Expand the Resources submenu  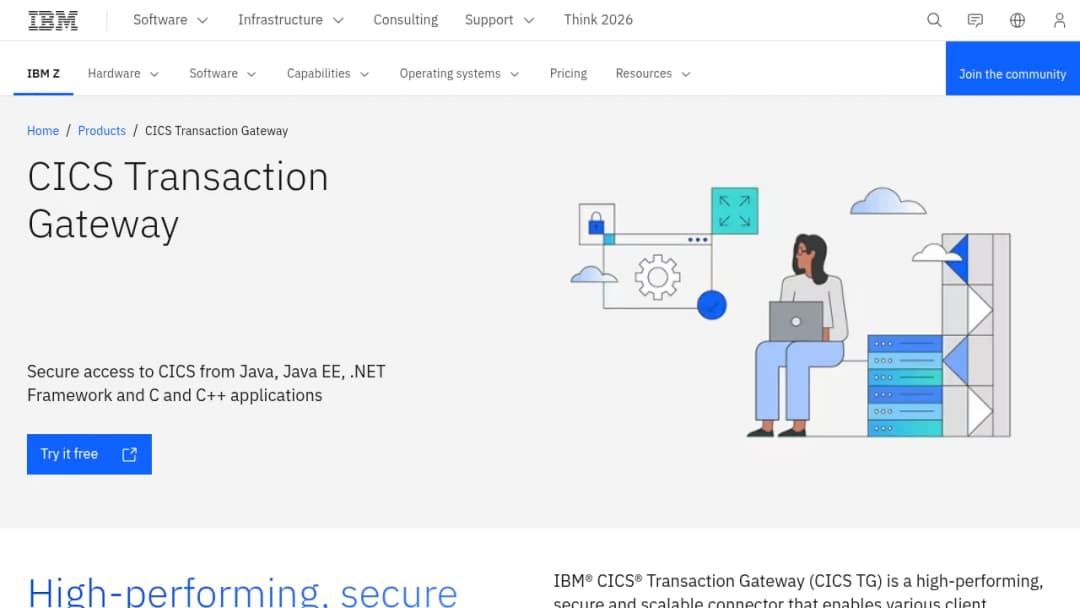click(x=653, y=74)
